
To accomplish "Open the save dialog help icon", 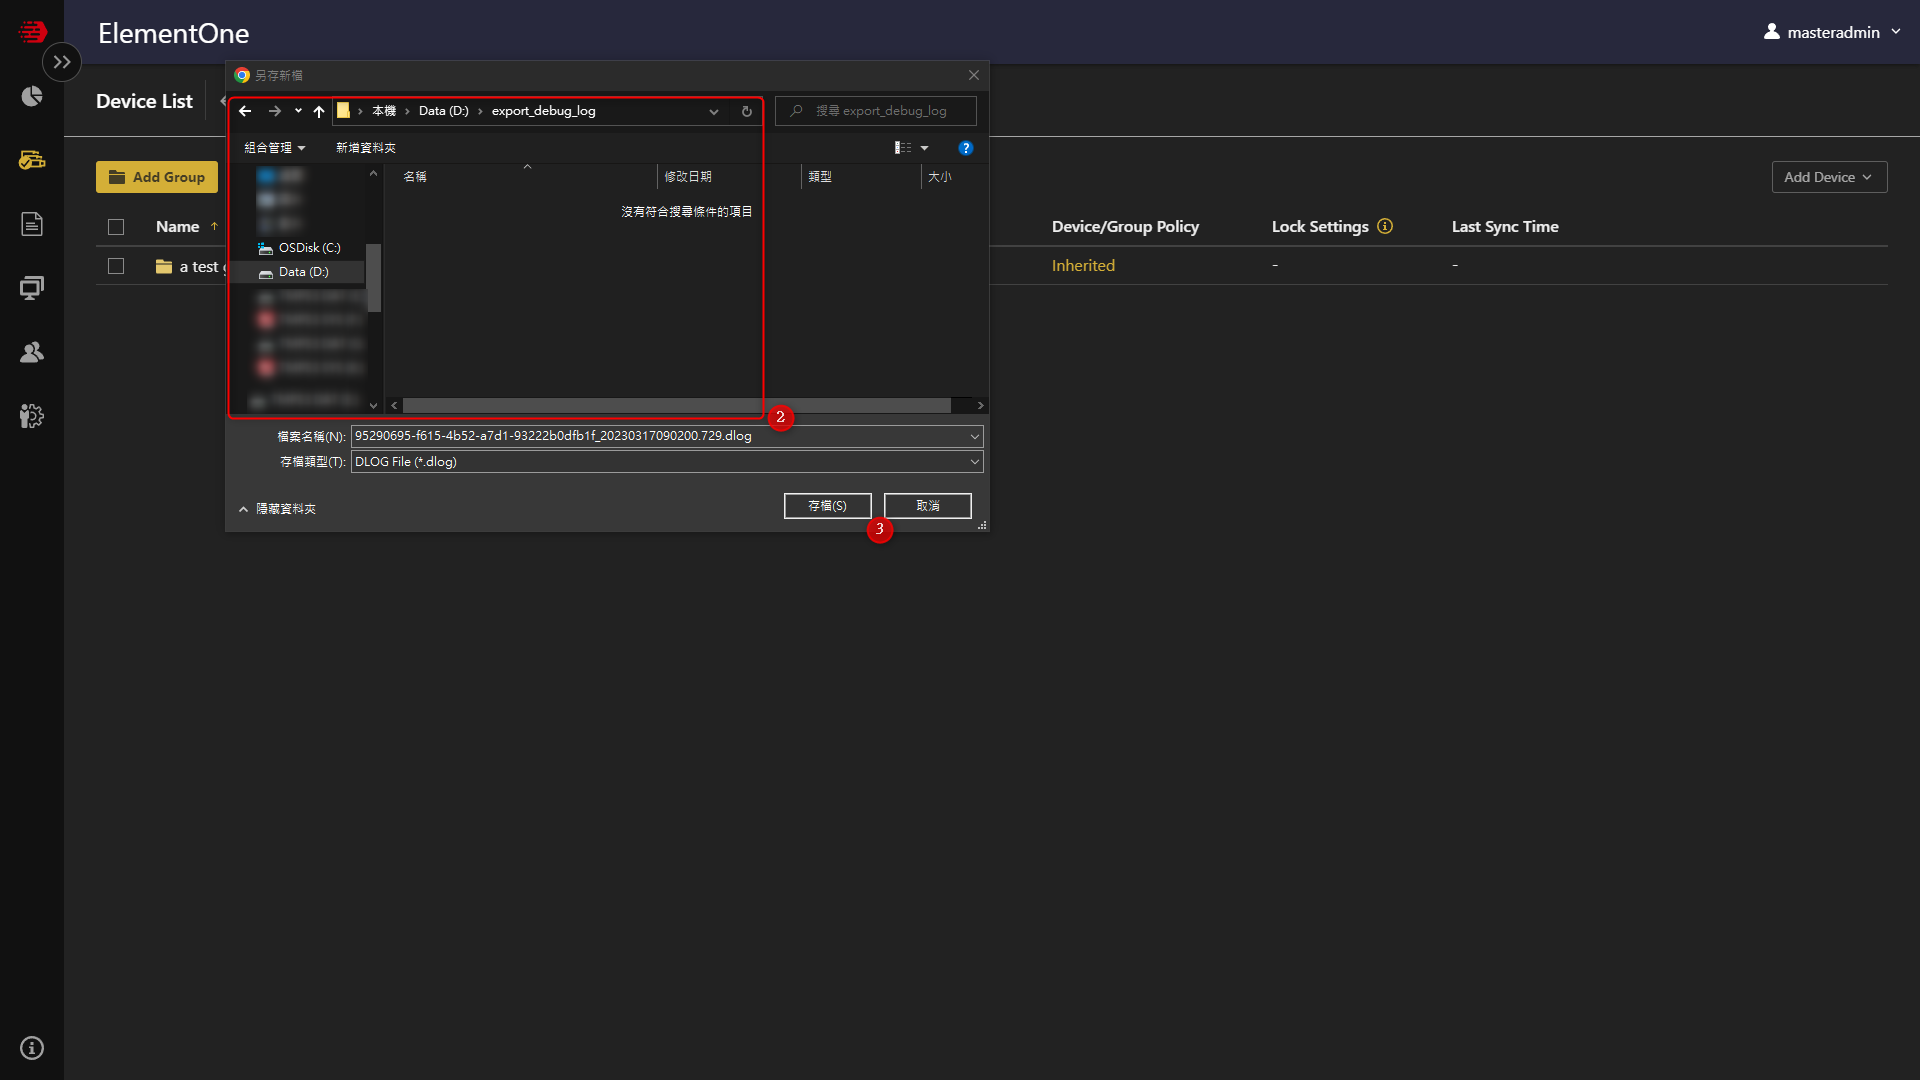I will click(x=966, y=148).
